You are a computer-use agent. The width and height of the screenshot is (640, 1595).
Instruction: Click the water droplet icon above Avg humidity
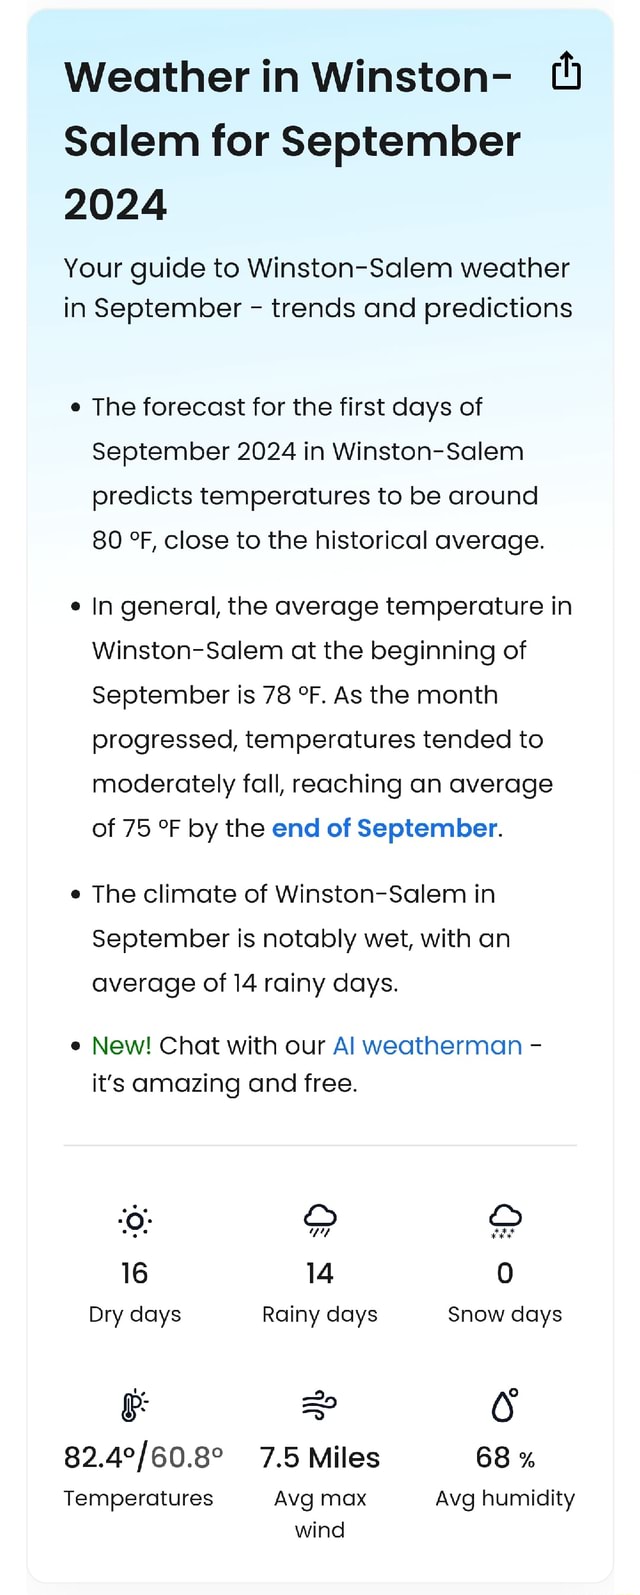coord(504,1405)
